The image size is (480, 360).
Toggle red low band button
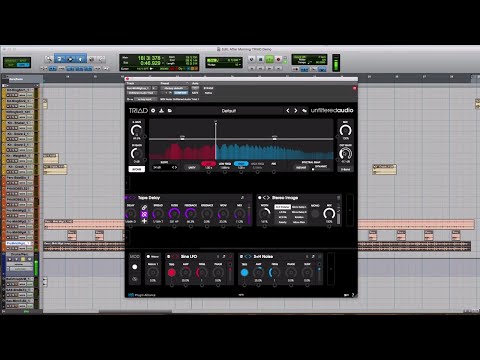point(208,163)
